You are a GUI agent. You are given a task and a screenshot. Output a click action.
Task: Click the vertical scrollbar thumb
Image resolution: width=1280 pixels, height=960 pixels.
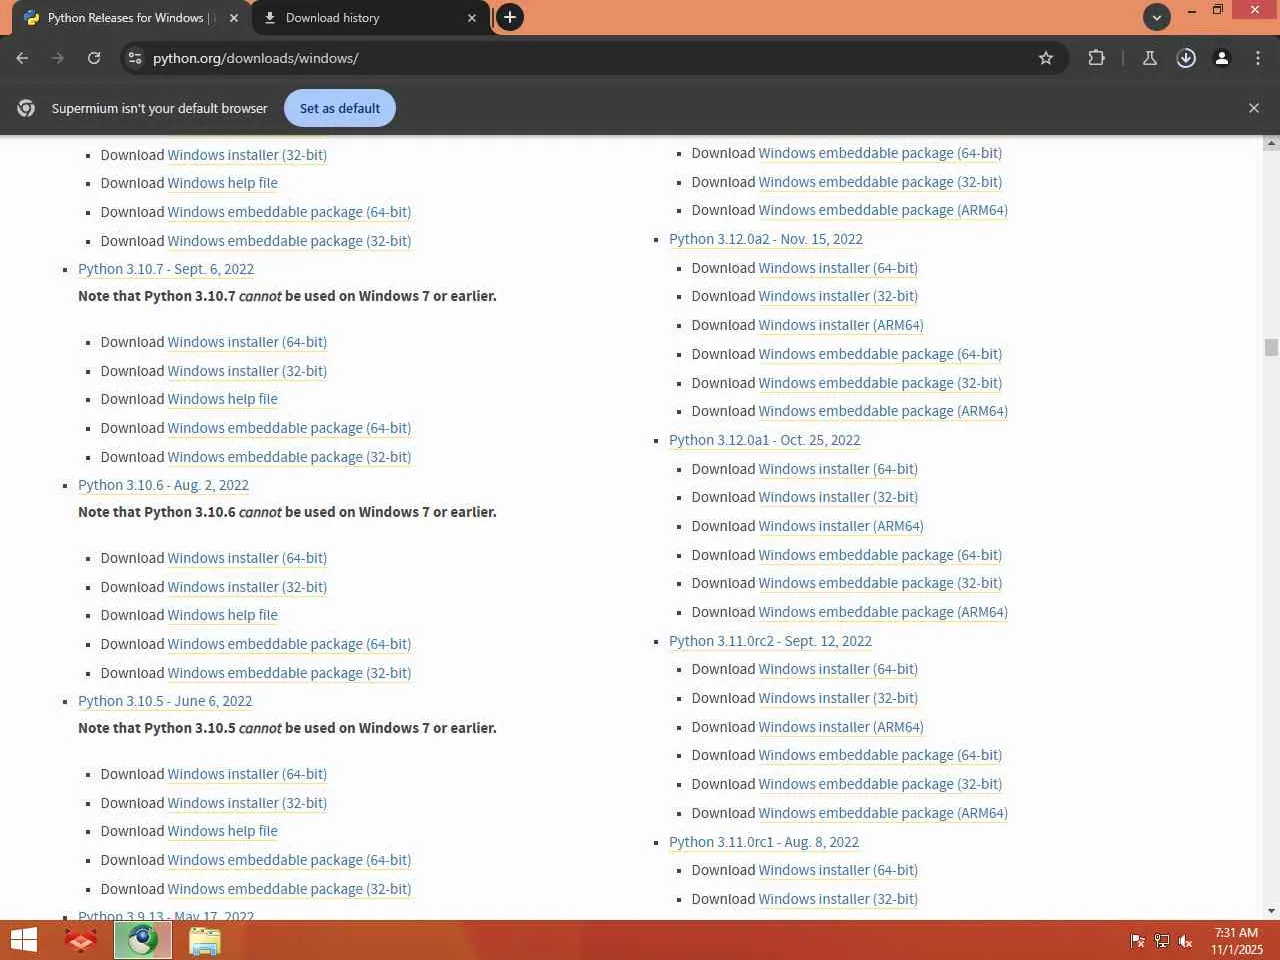(1271, 348)
